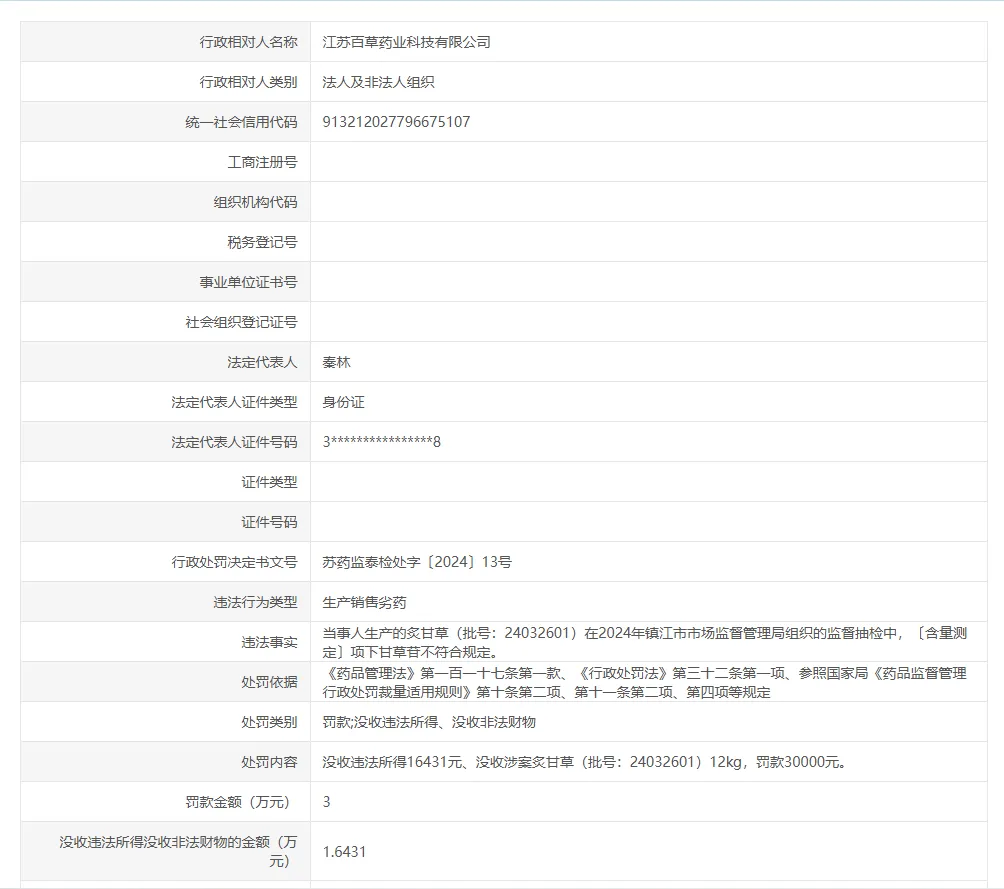The height and width of the screenshot is (889, 1004).
Task: Click the confiscated amount 1.6431
Action: [x=344, y=852]
